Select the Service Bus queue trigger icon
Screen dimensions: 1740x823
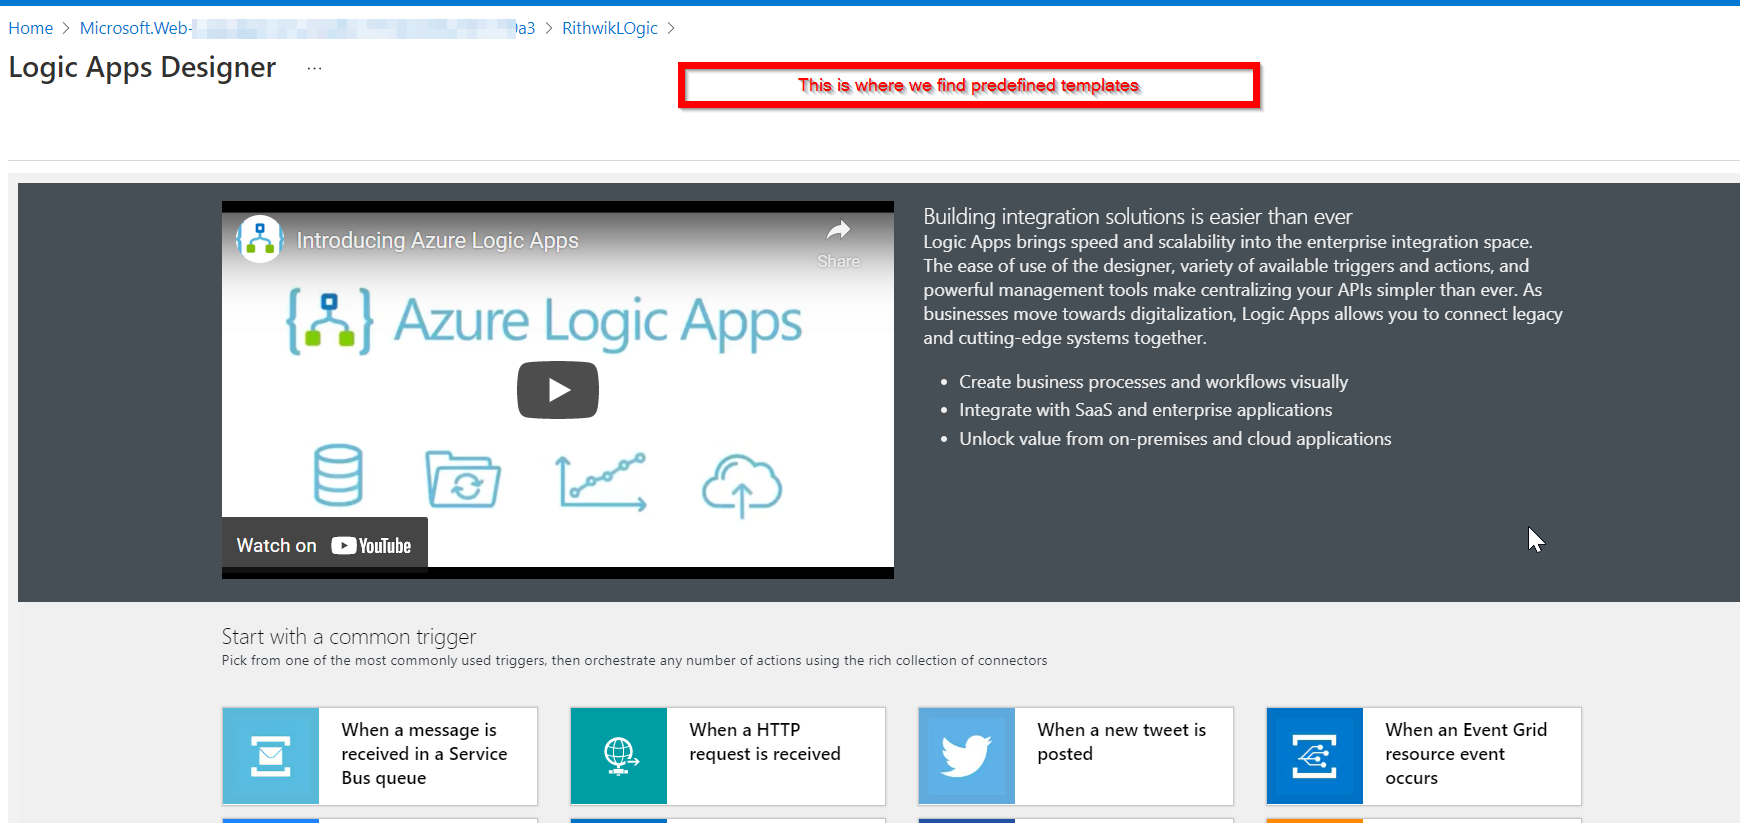point(271,756)
